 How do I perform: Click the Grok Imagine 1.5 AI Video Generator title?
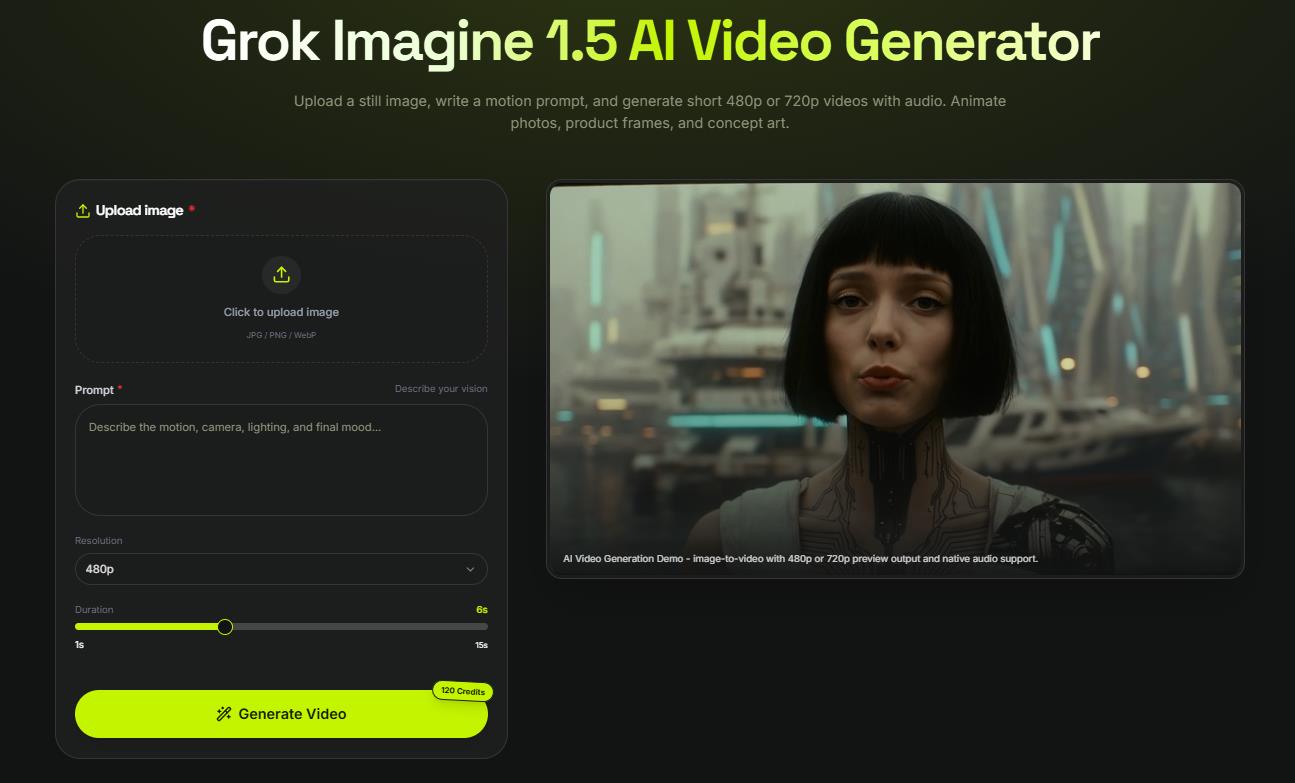(650, 42)
